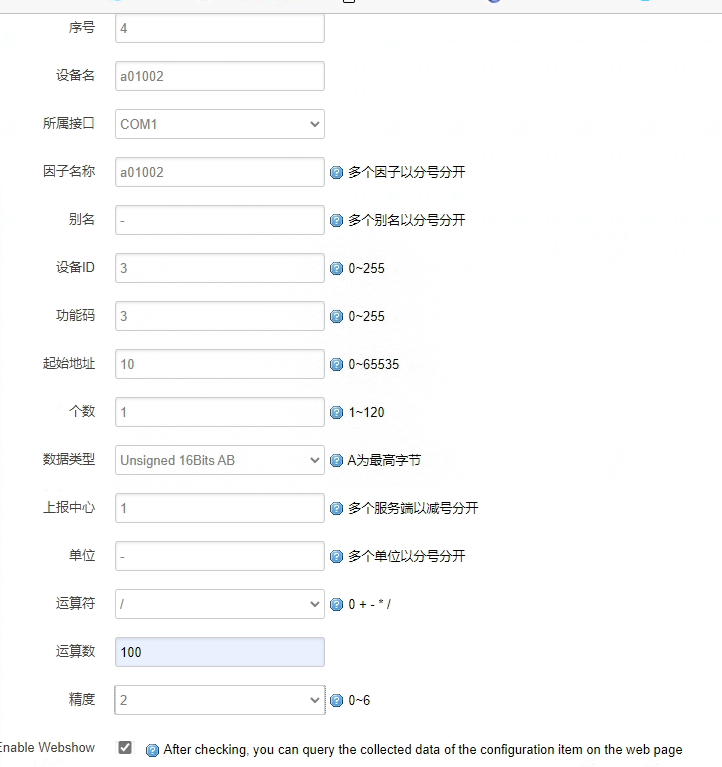Screen dimensions: 722x767
Task: Expand the 数据类型 Unsigned 16Bits dropdown
Action: [x=220, y=460]
